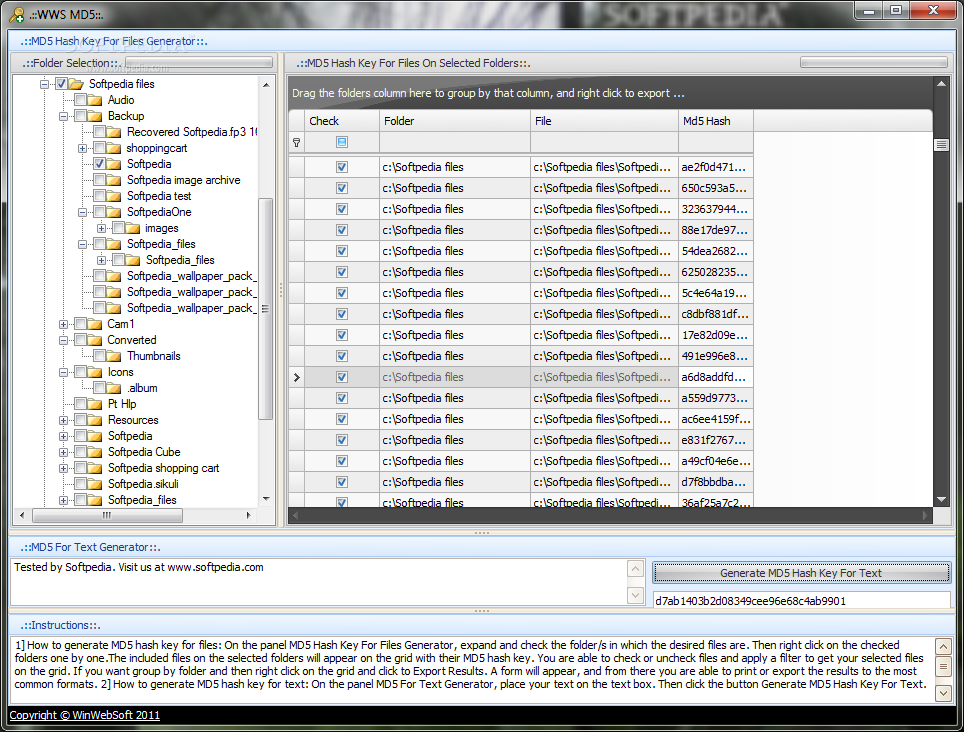Expand the shoppingcart folder node
Viewport: 964px width, 732px height.
82,148
